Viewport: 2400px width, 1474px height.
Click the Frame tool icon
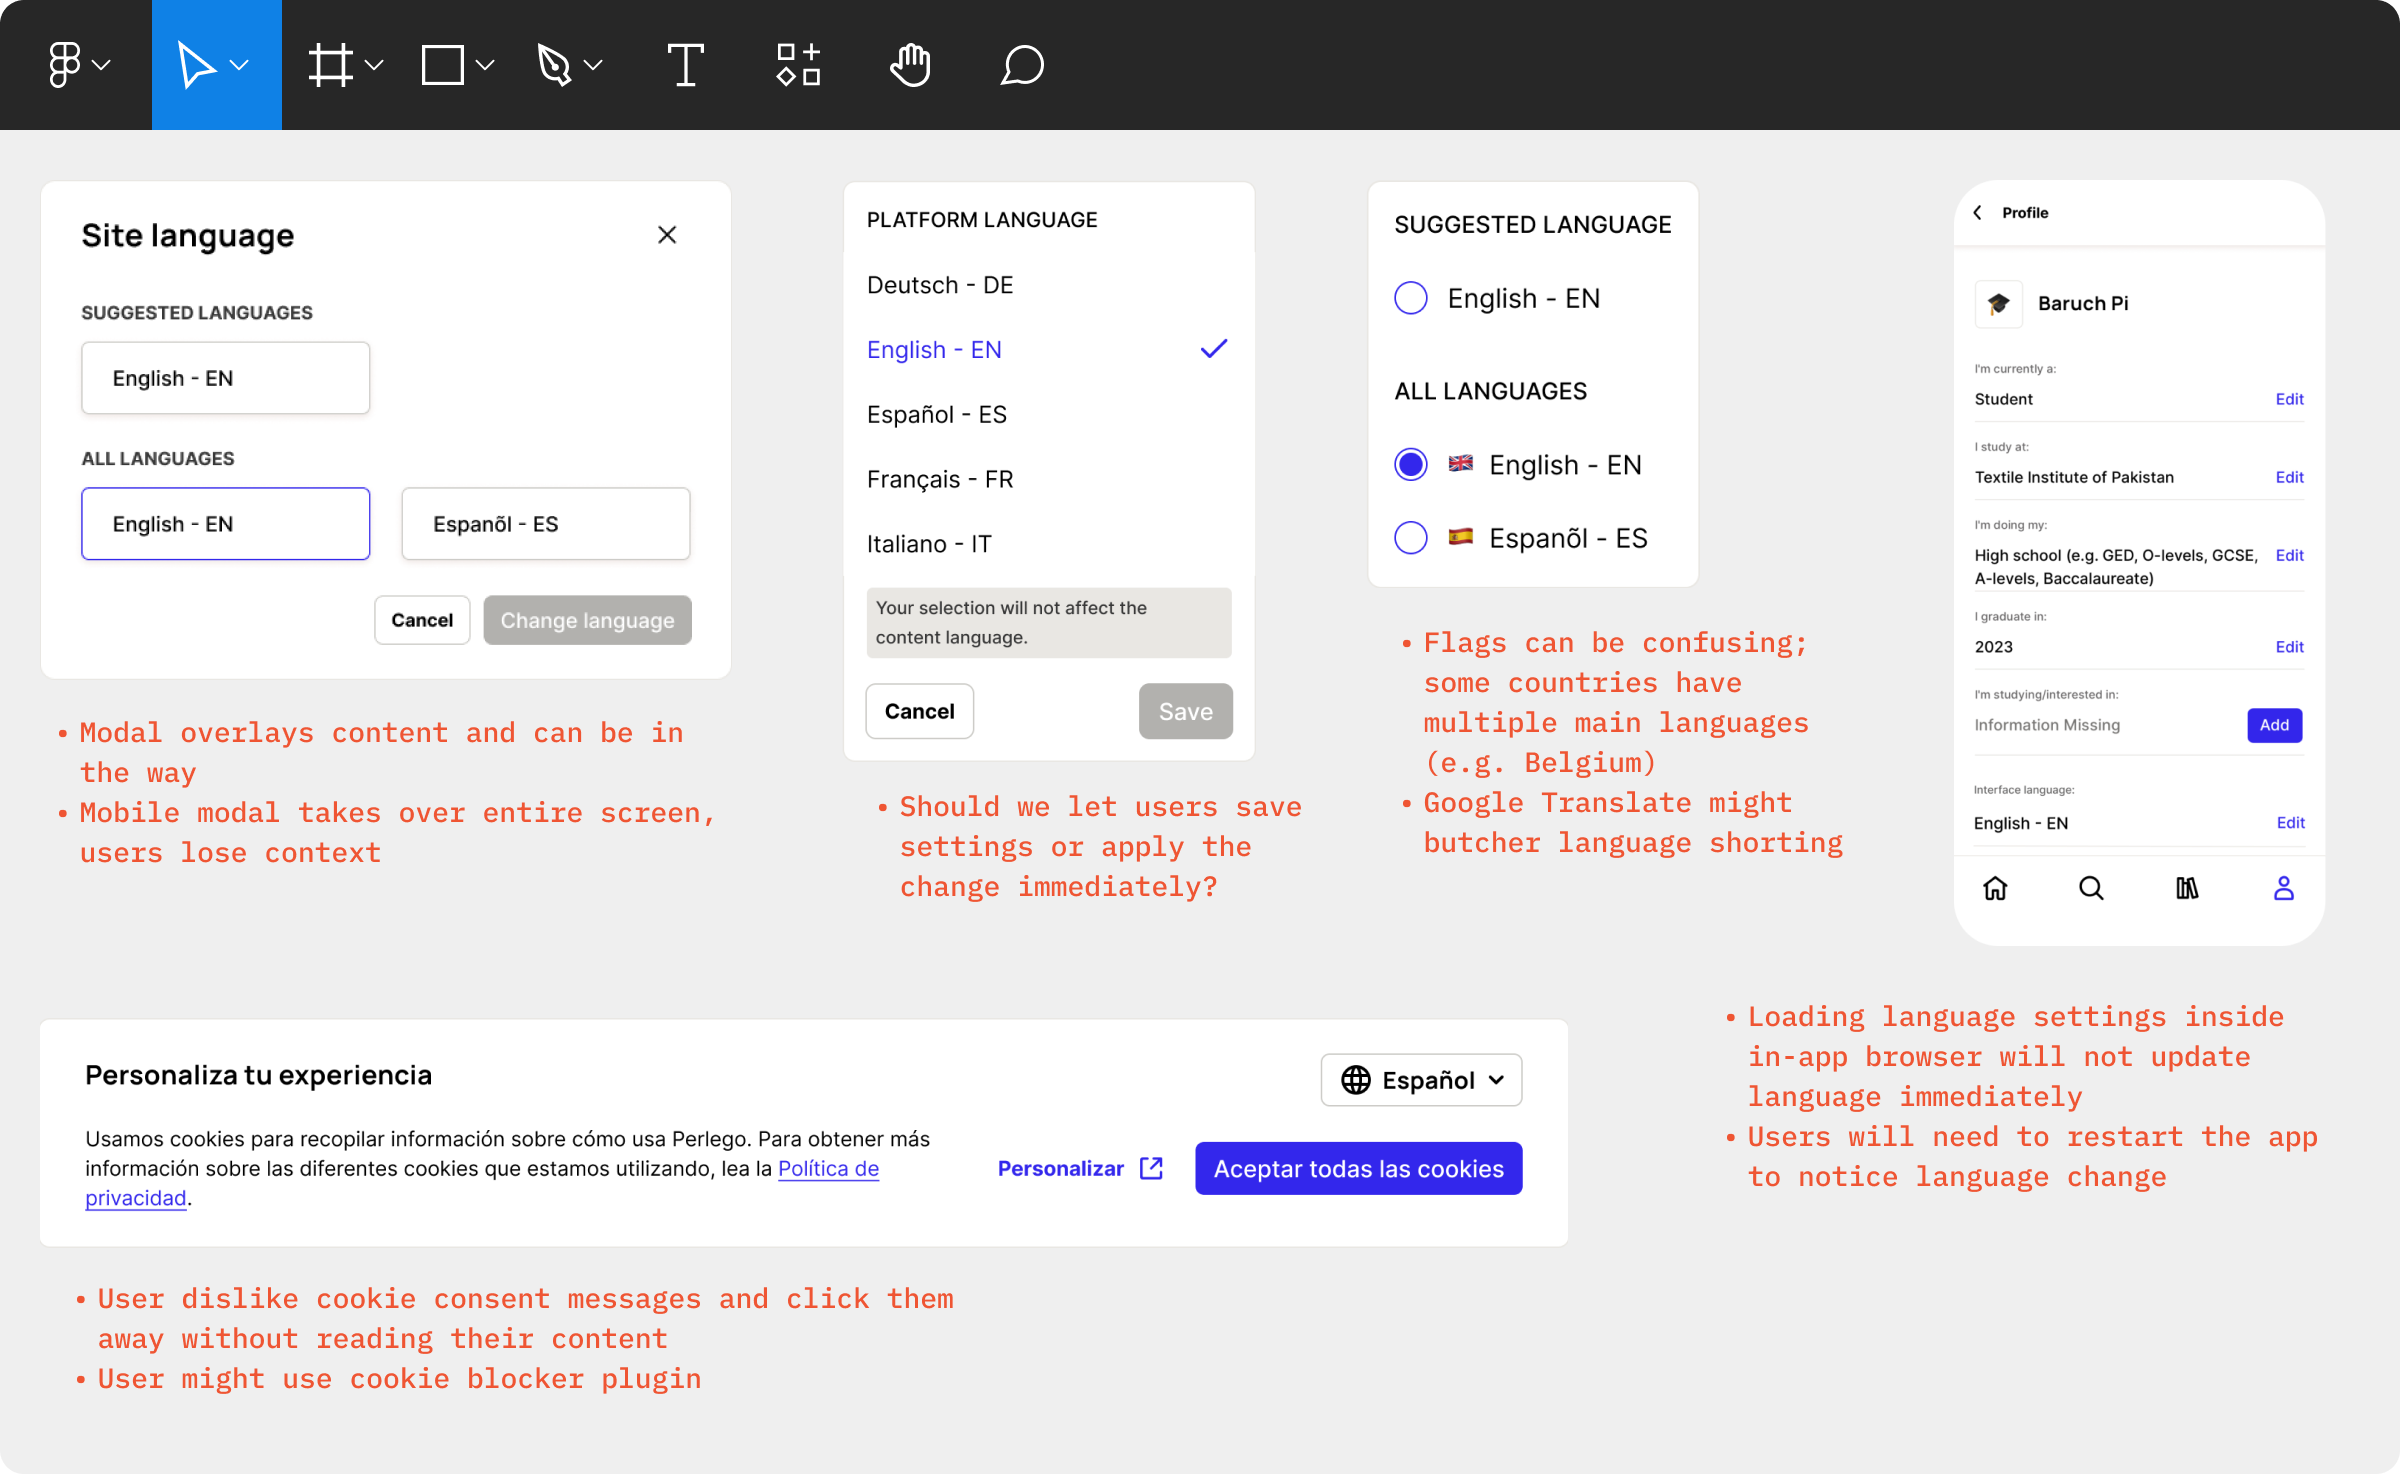click(330, 65)
